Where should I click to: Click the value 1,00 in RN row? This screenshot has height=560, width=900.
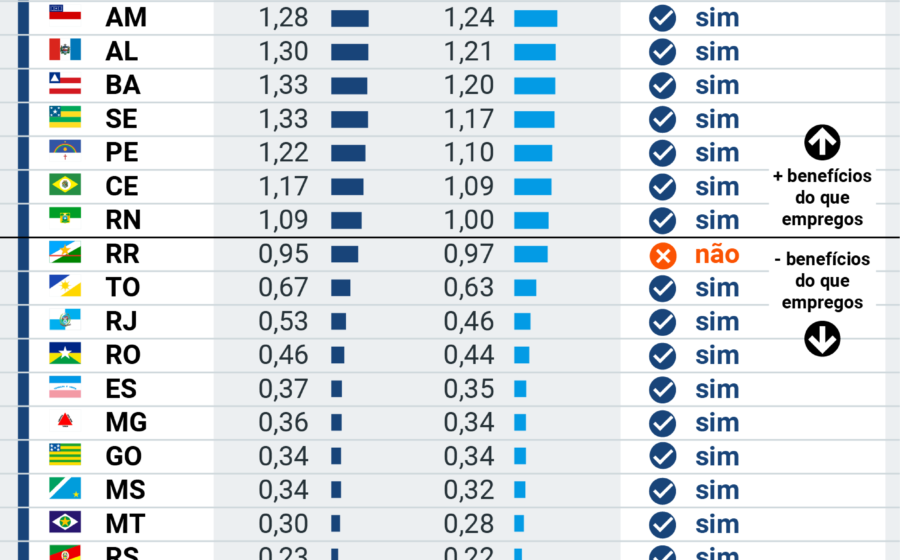pos(468,220)
